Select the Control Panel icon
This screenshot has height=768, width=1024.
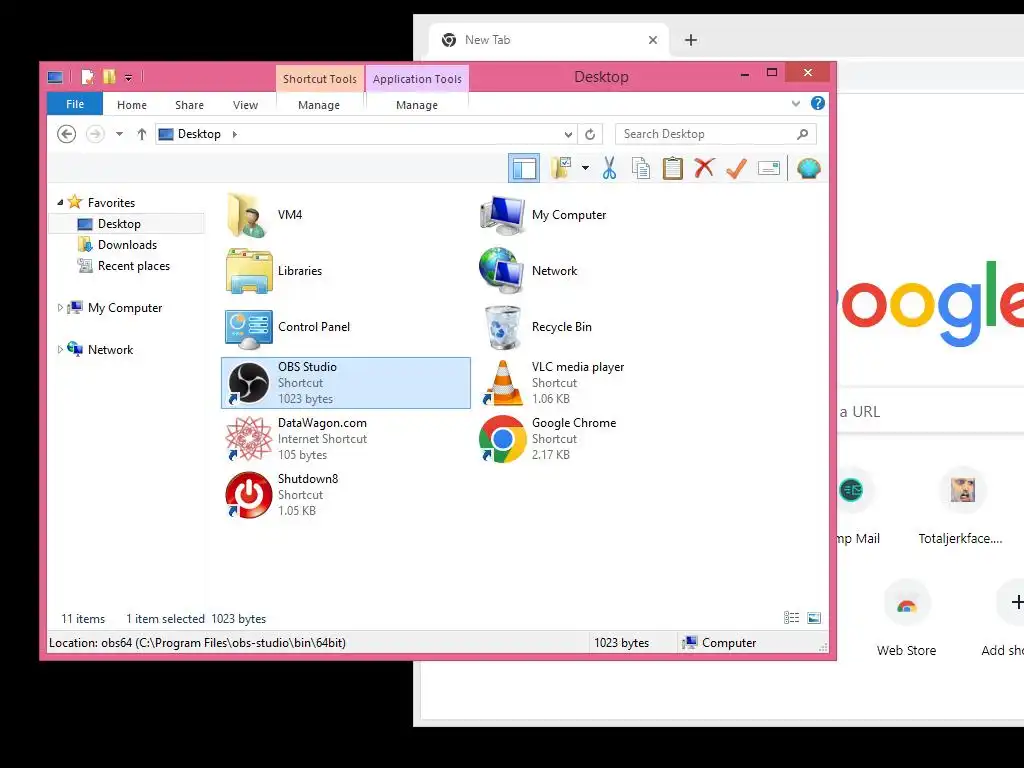(x=248, y=327)
